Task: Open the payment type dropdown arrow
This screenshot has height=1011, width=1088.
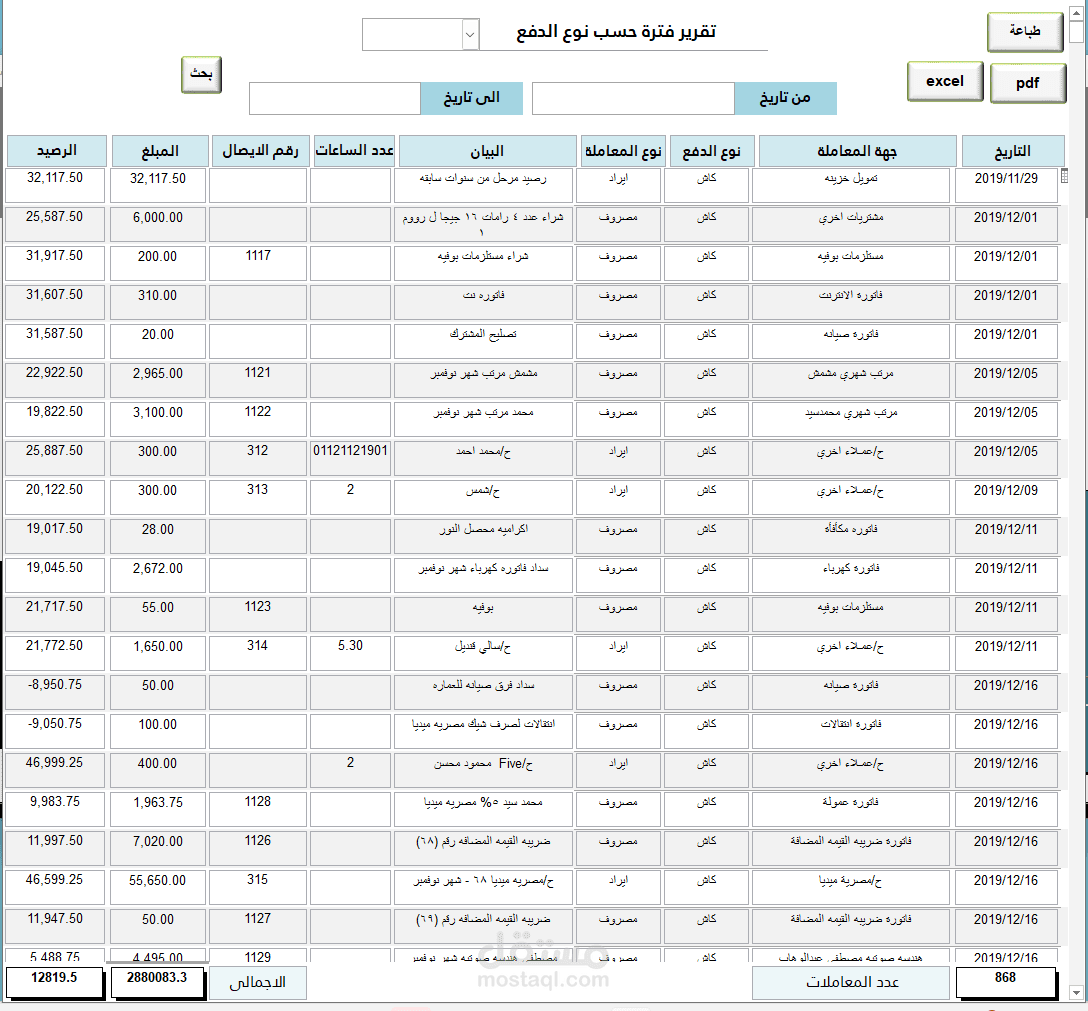Action: pos(470,35)
